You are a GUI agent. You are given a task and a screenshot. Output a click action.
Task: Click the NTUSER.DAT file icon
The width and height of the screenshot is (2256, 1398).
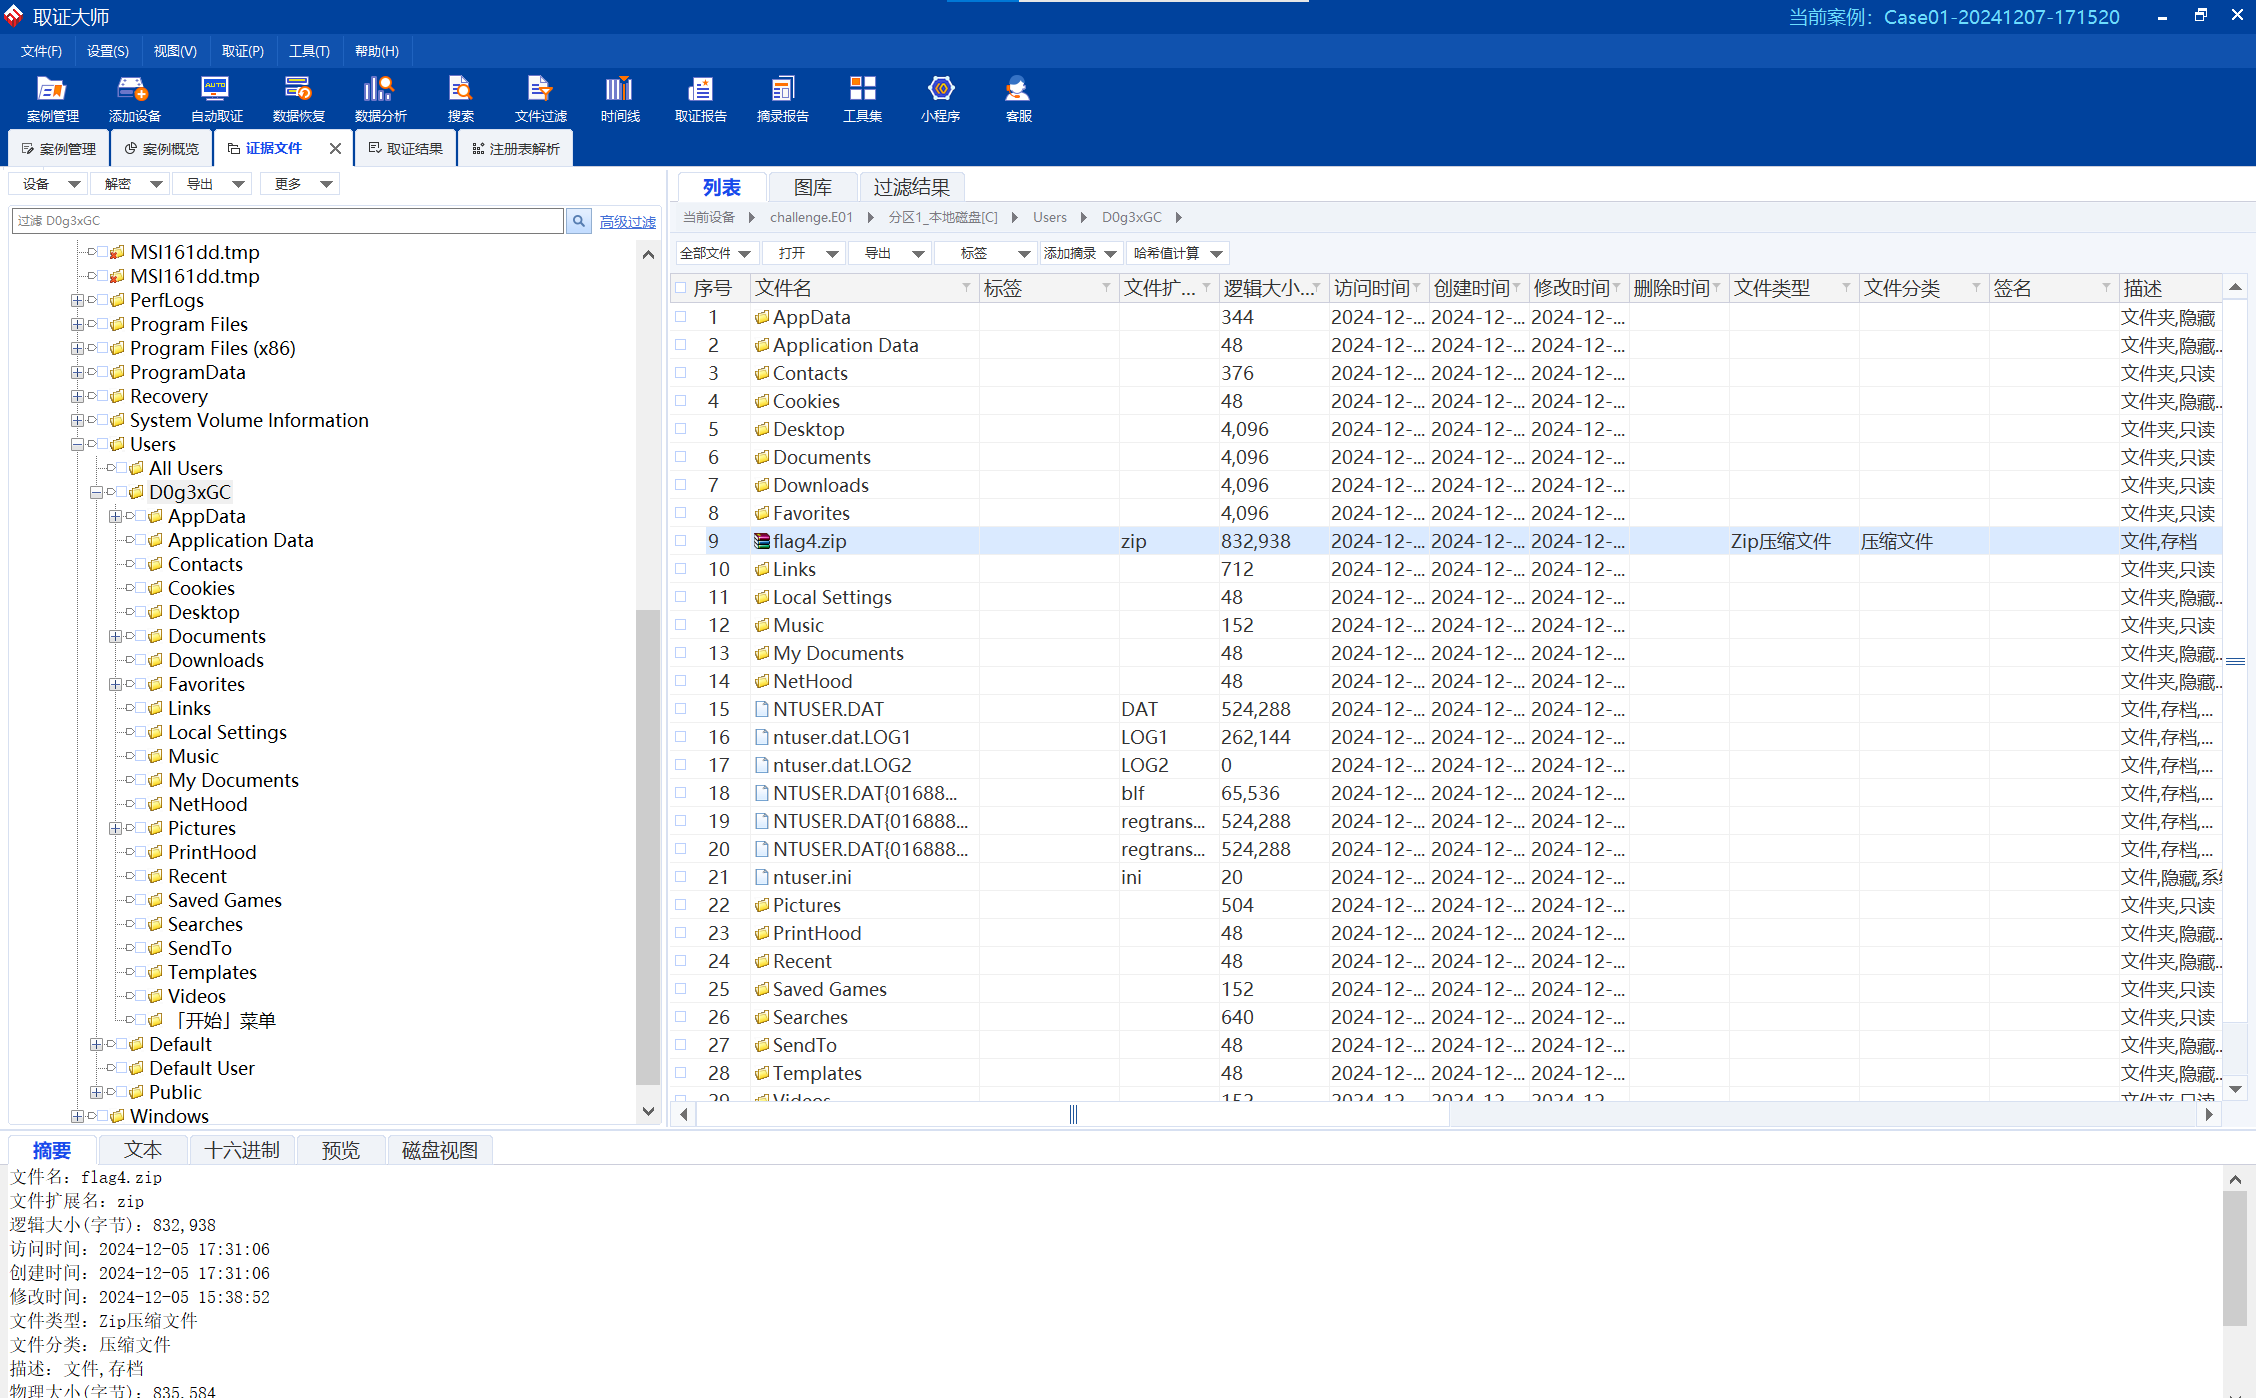pos(762,709)
